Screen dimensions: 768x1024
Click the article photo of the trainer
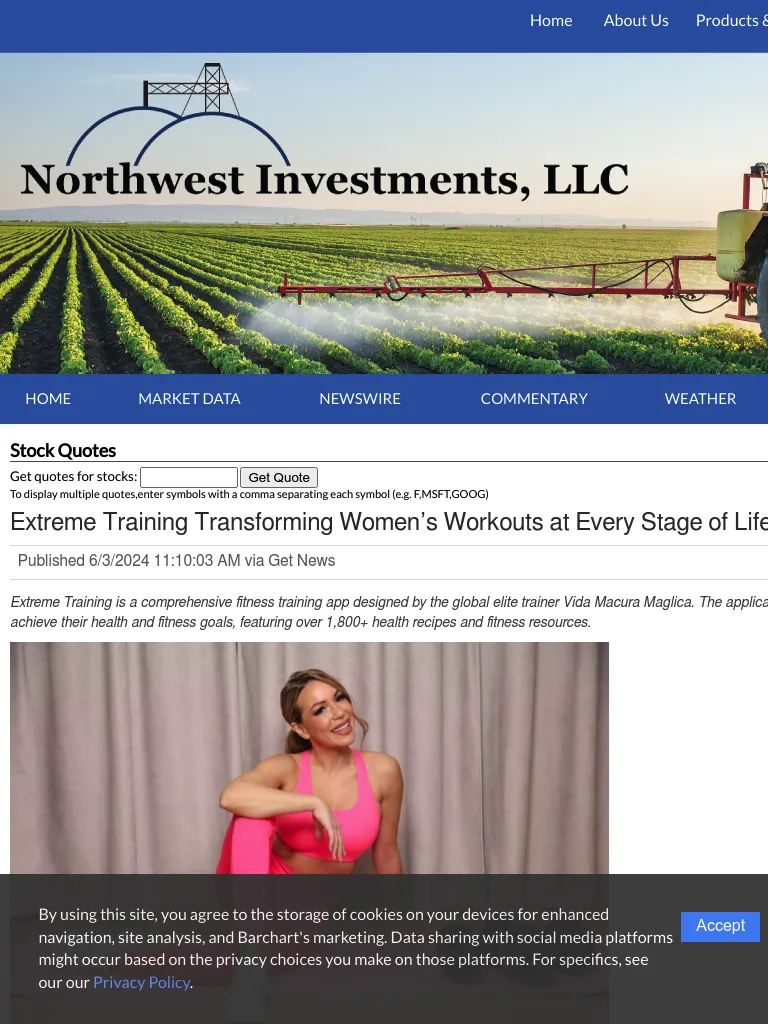pos(309,758)
